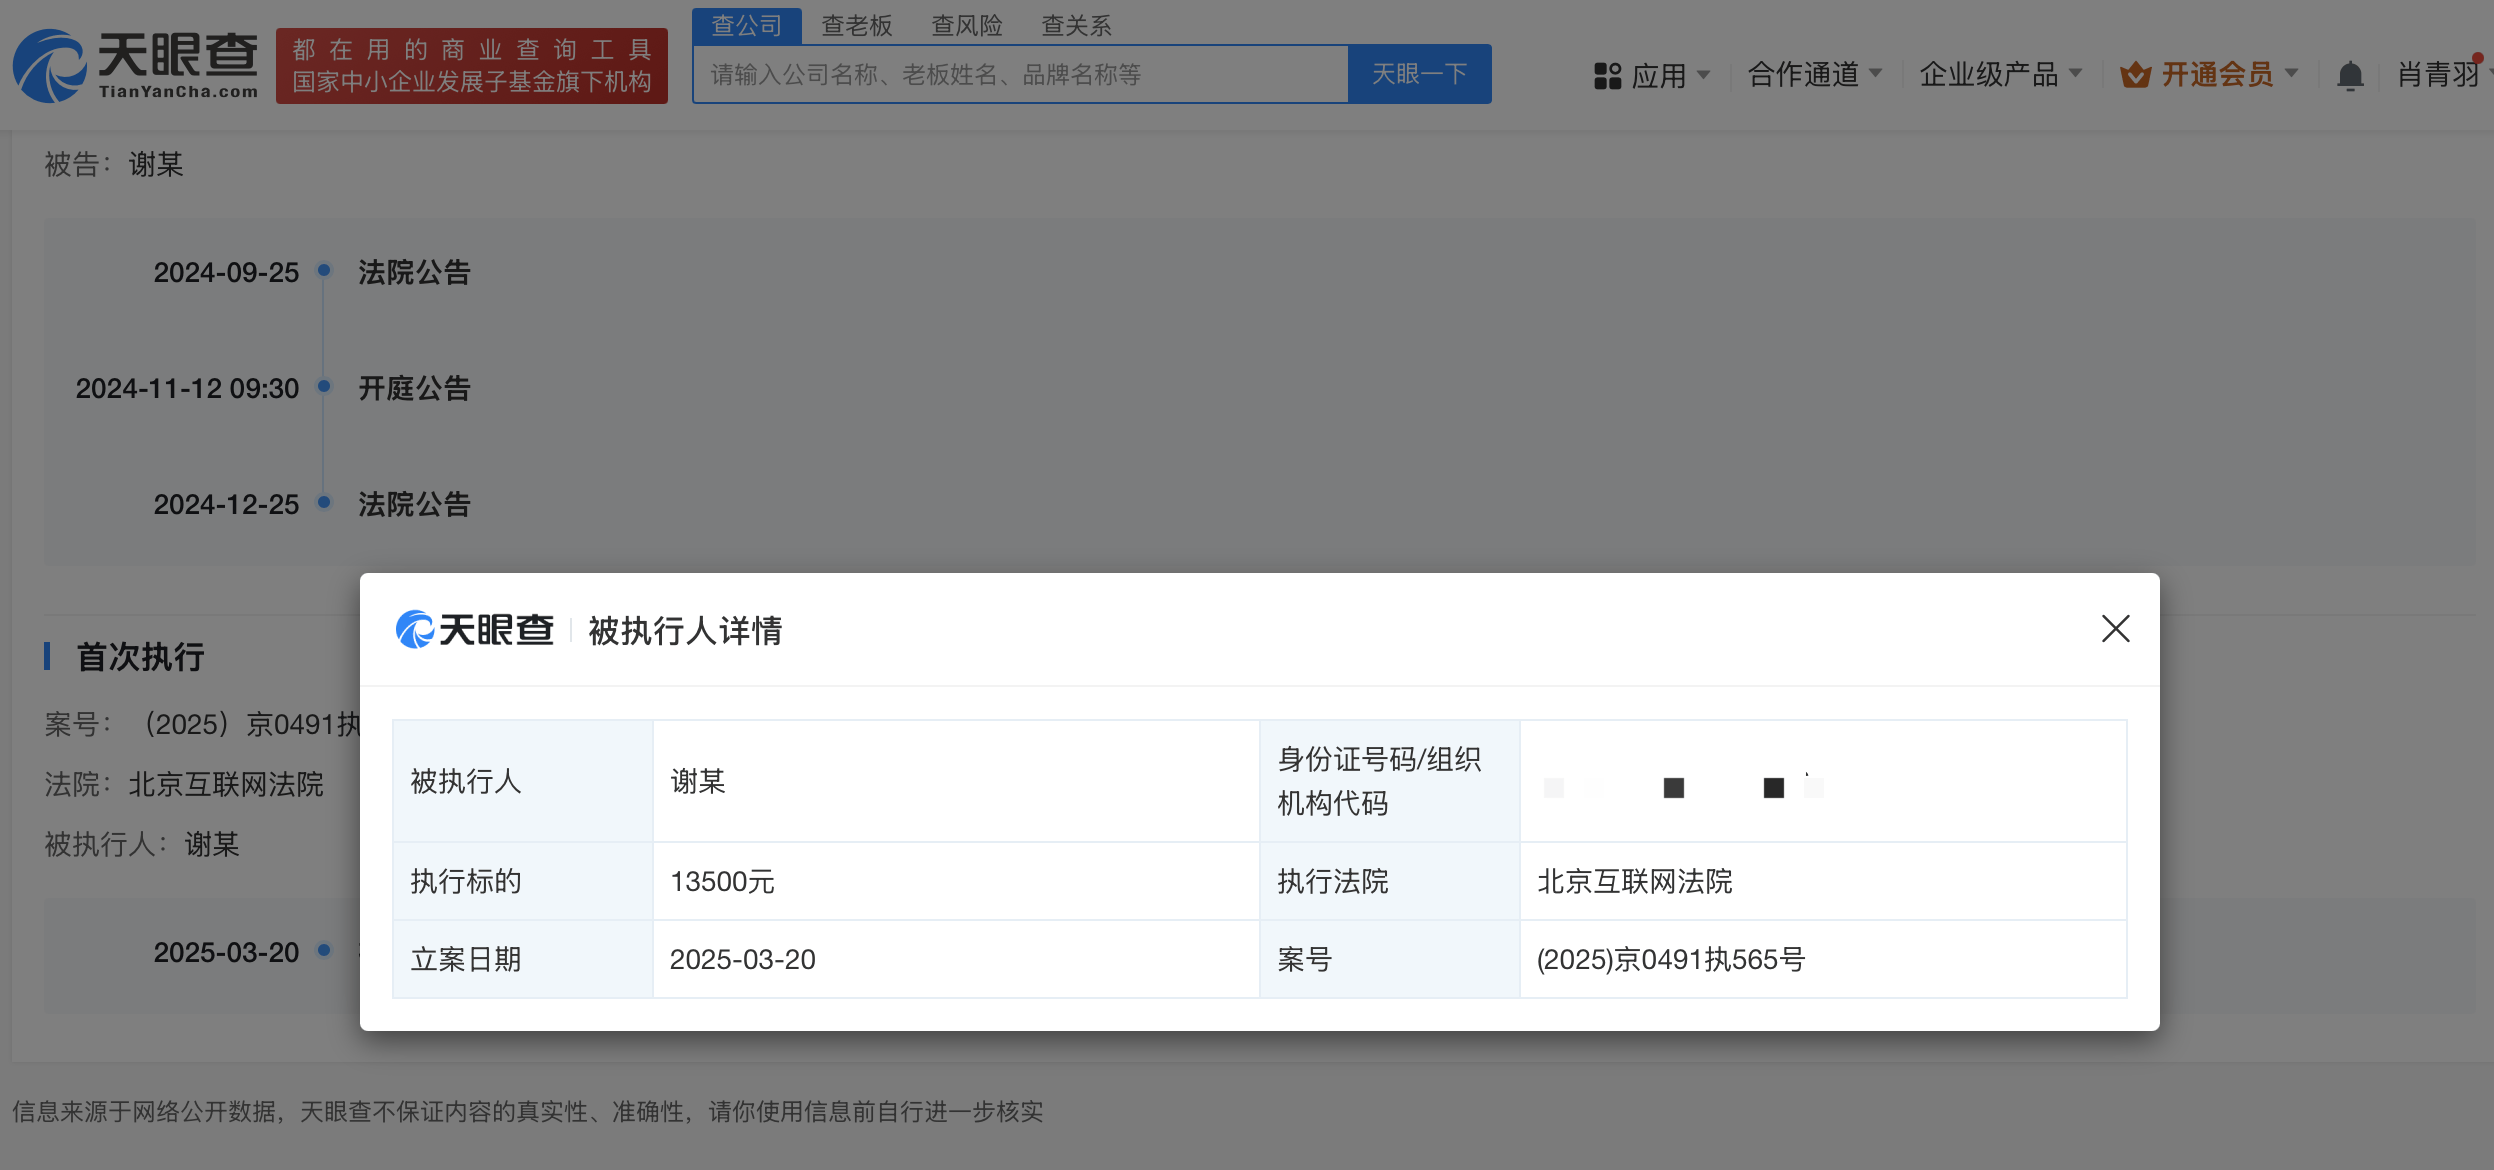Open the notification bell icon
The width and height of the screenshot is (2494, 1170).
[2350, 75]
